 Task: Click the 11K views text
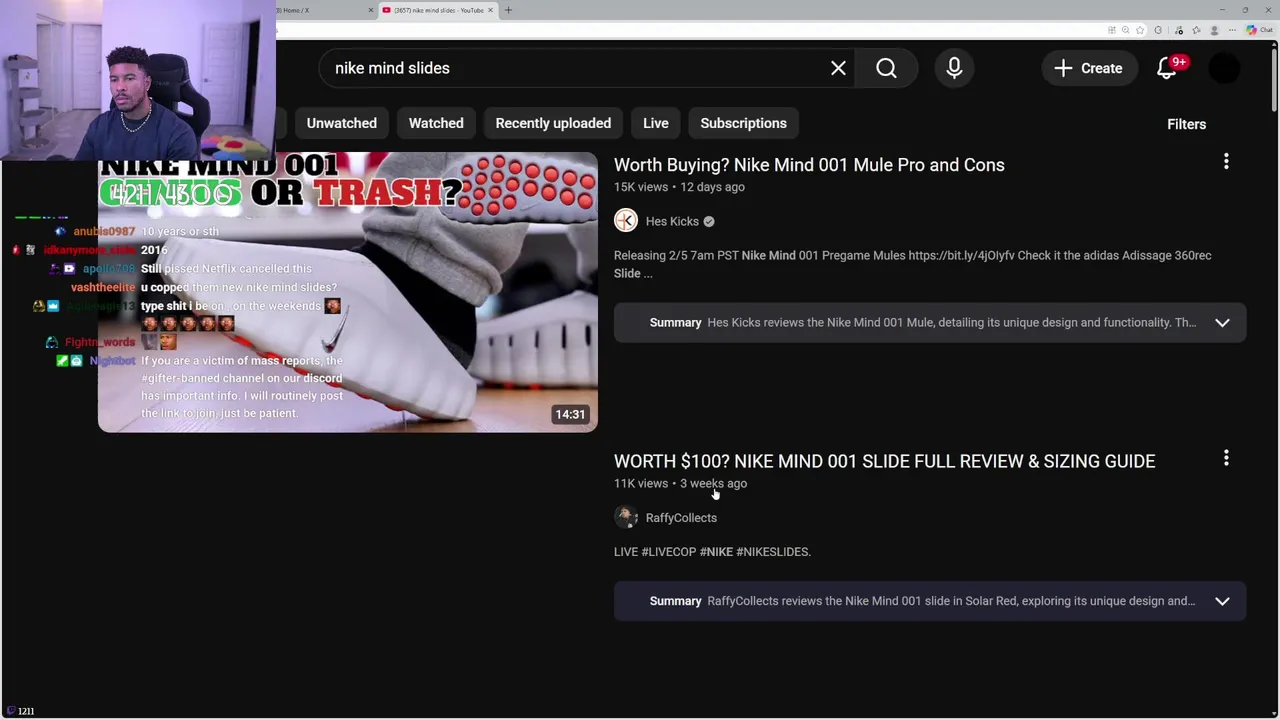[641, 483]
